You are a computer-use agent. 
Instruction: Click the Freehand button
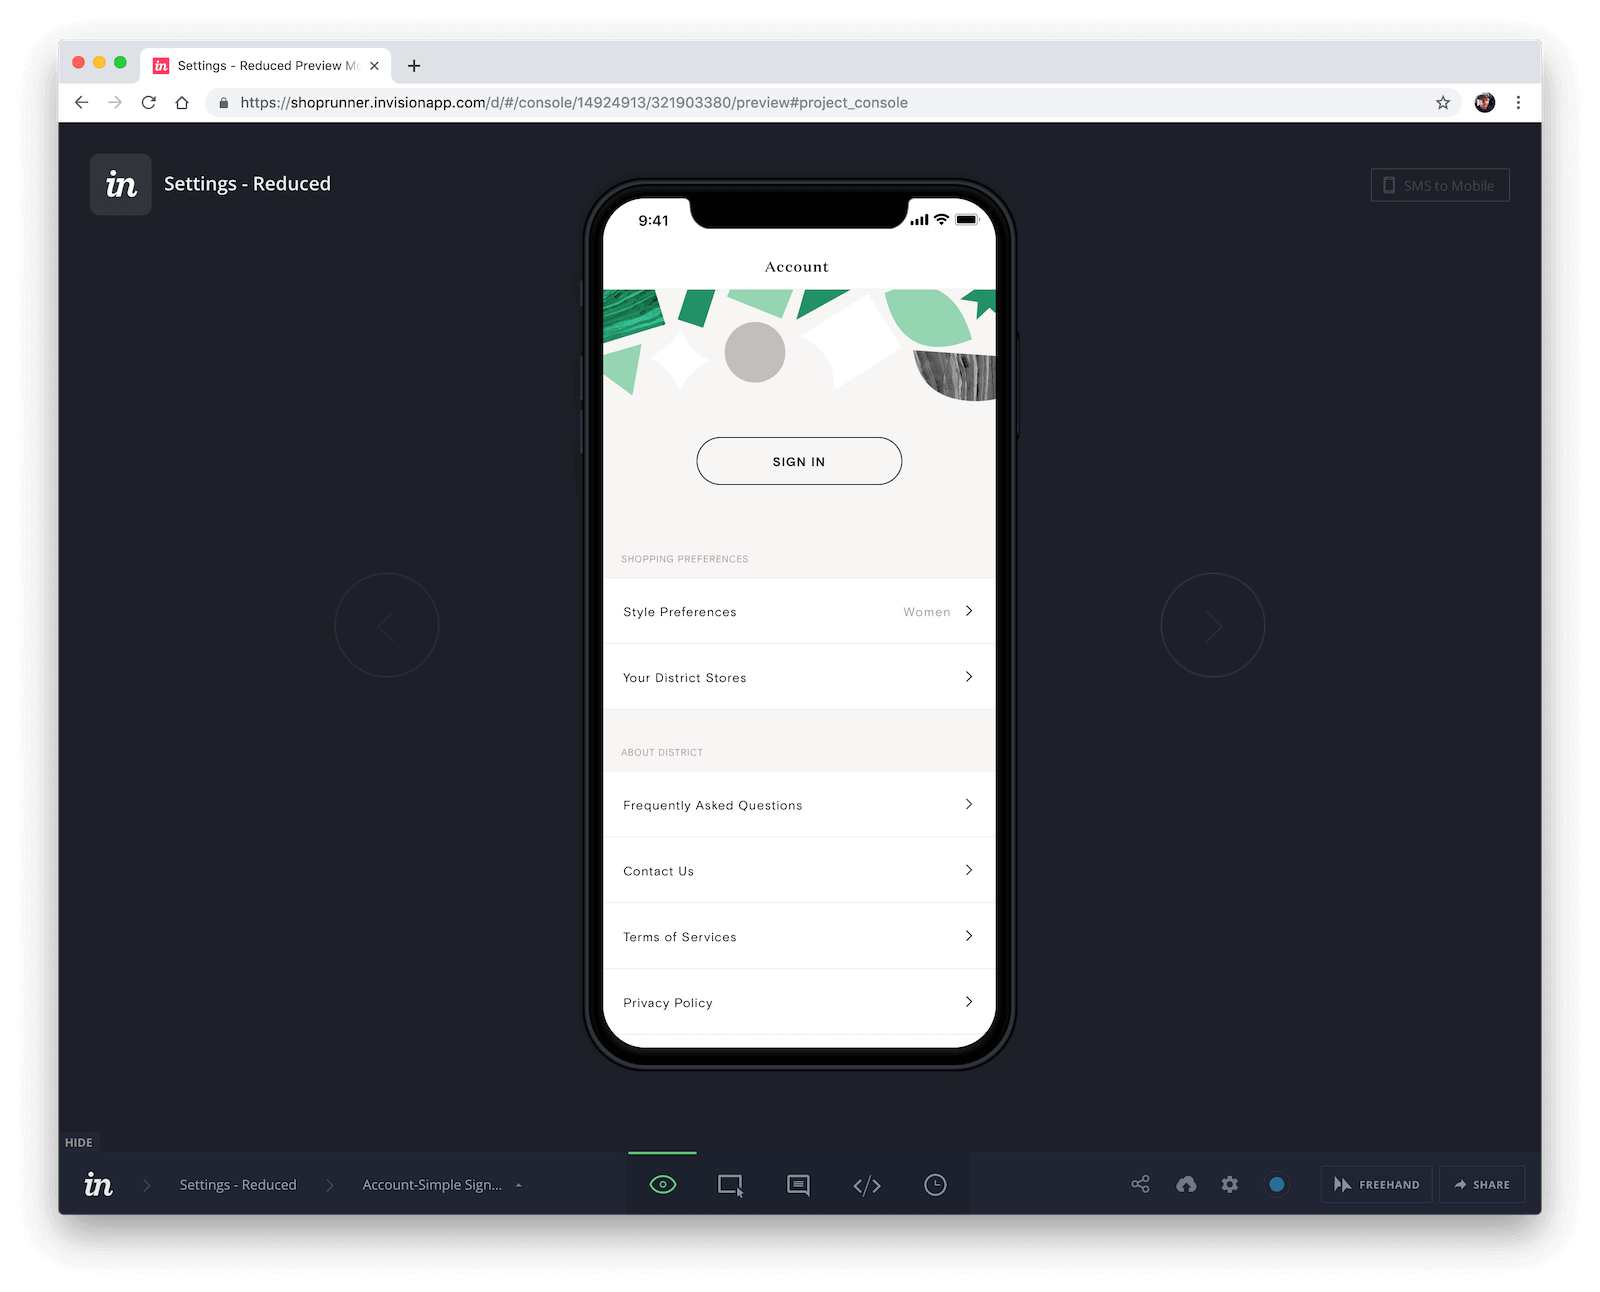[x=1377, y=1184]
